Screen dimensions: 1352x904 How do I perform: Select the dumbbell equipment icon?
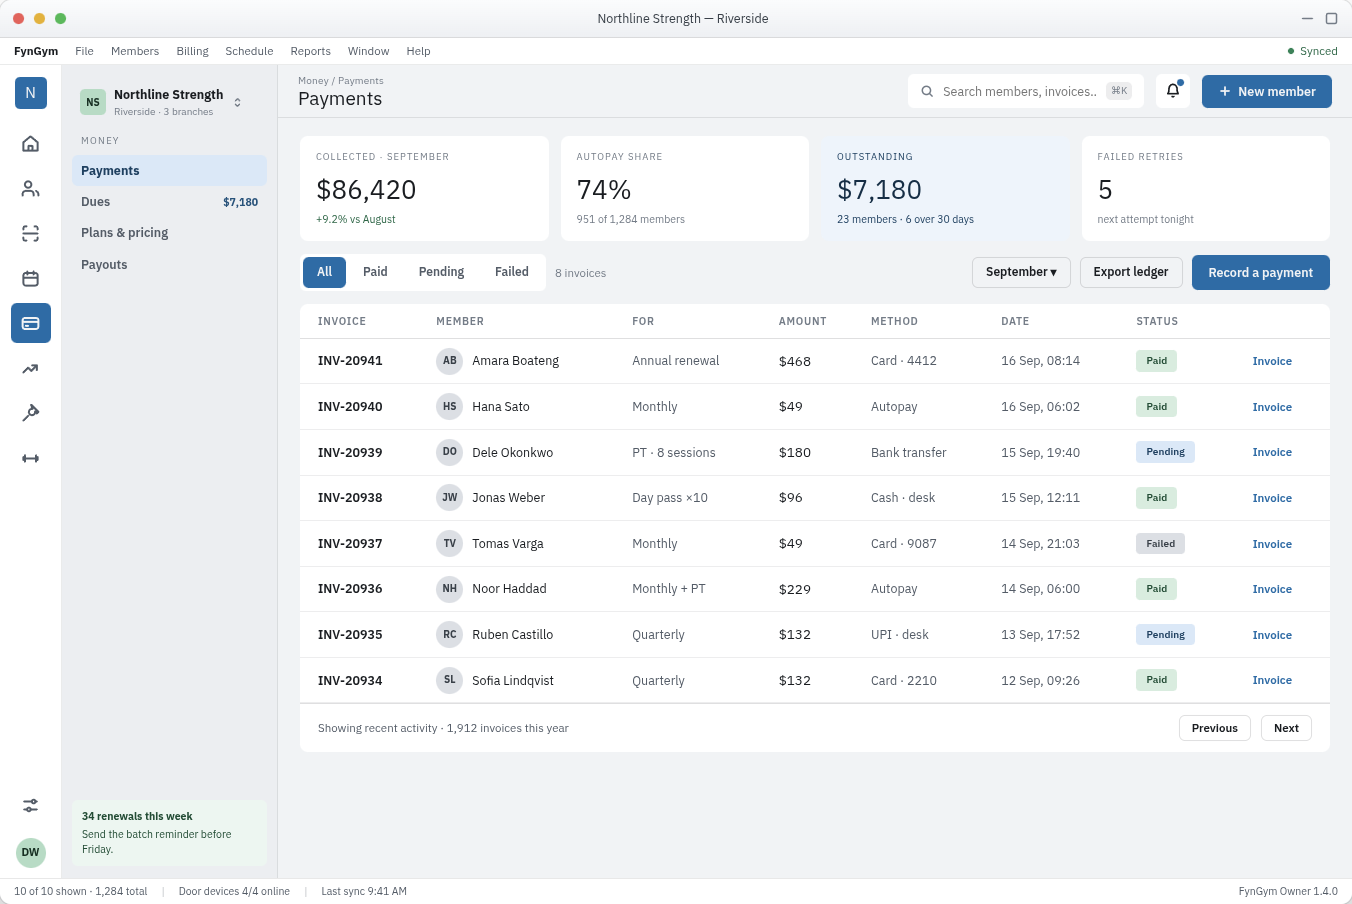tap(31, 458)
